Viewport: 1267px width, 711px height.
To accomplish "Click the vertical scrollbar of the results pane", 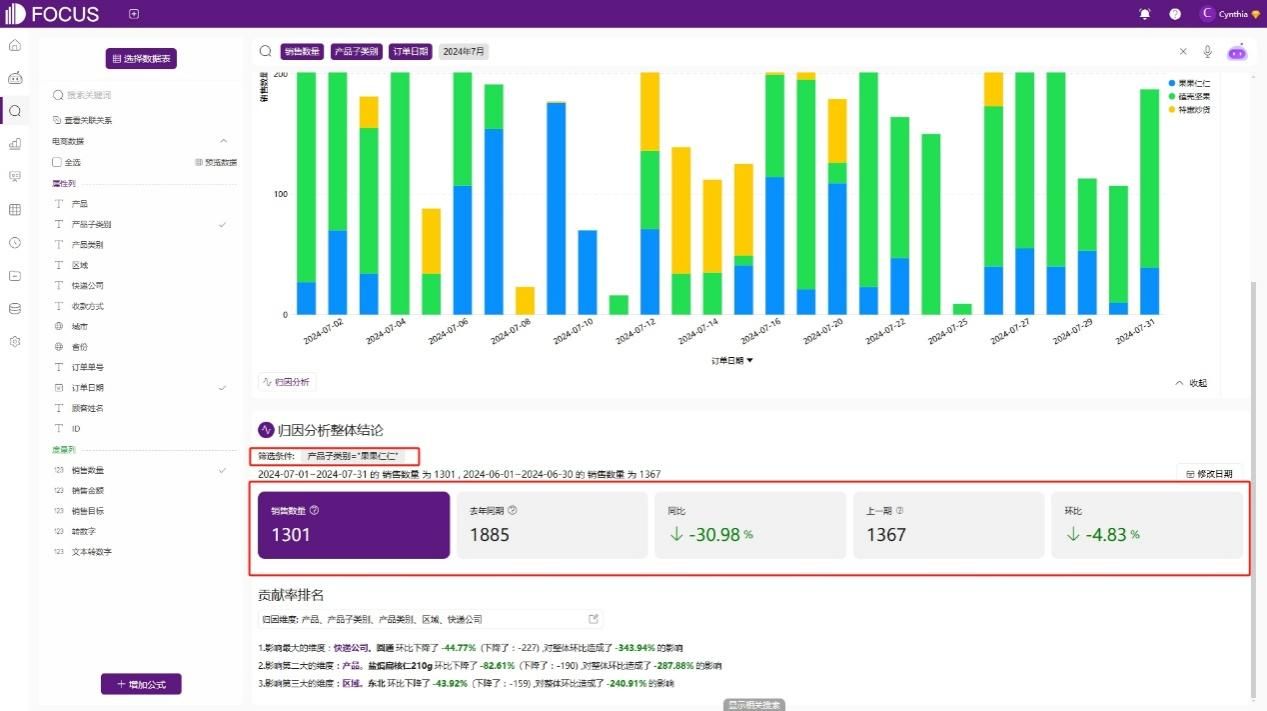I will point(1254,490).
